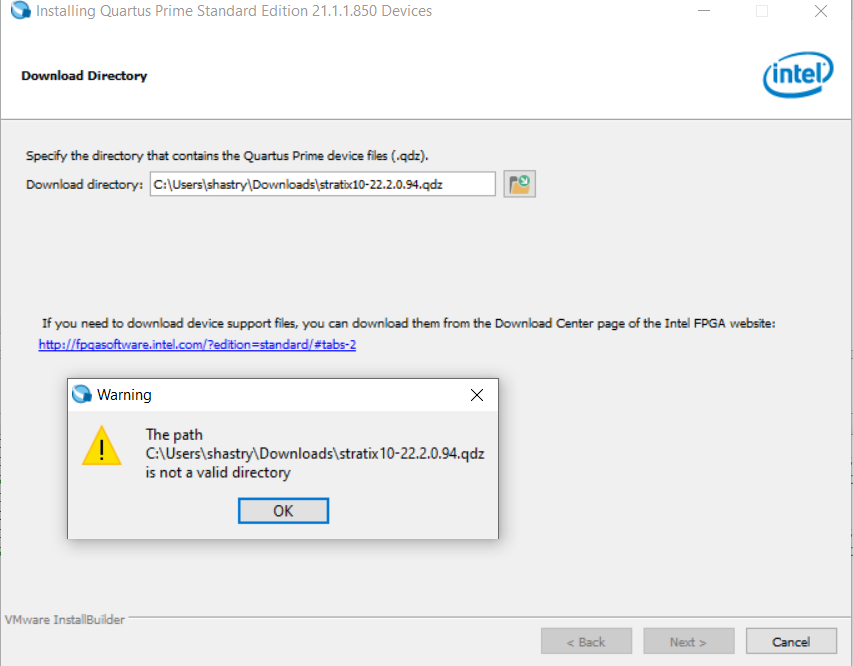Click the browse folder icon
This screenshot has width=853, height=666.
[519, 184]
